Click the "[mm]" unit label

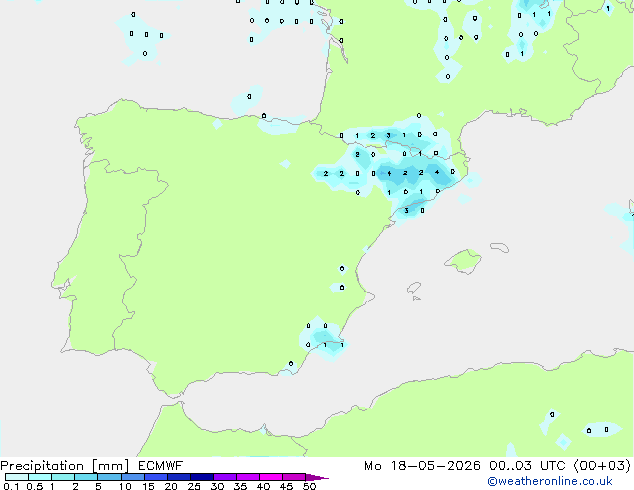tap(110, 466)
